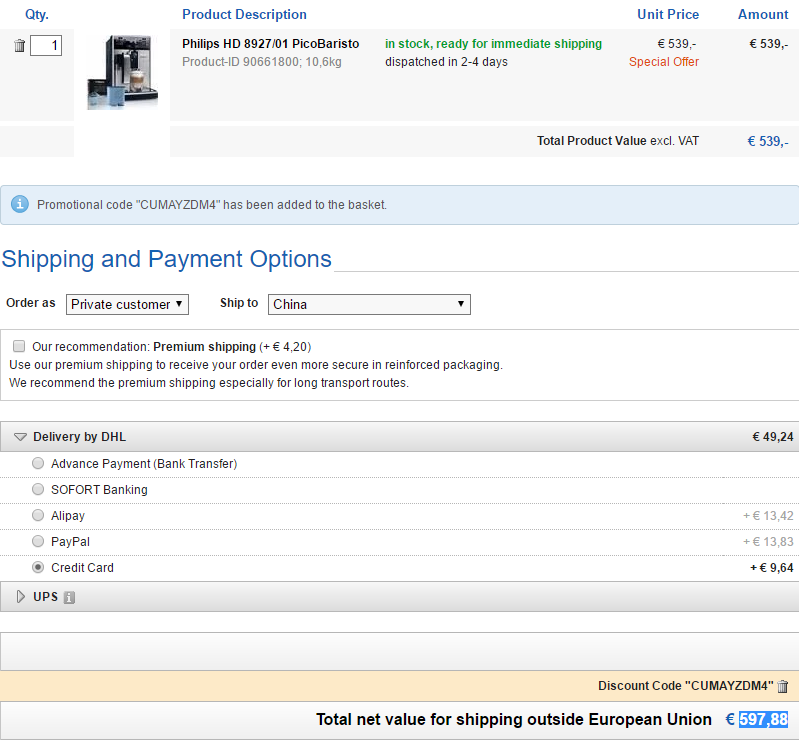Open the coffee machine product thumbnail
The height and width of the screenshot is (746, 799).
(122, 72)
